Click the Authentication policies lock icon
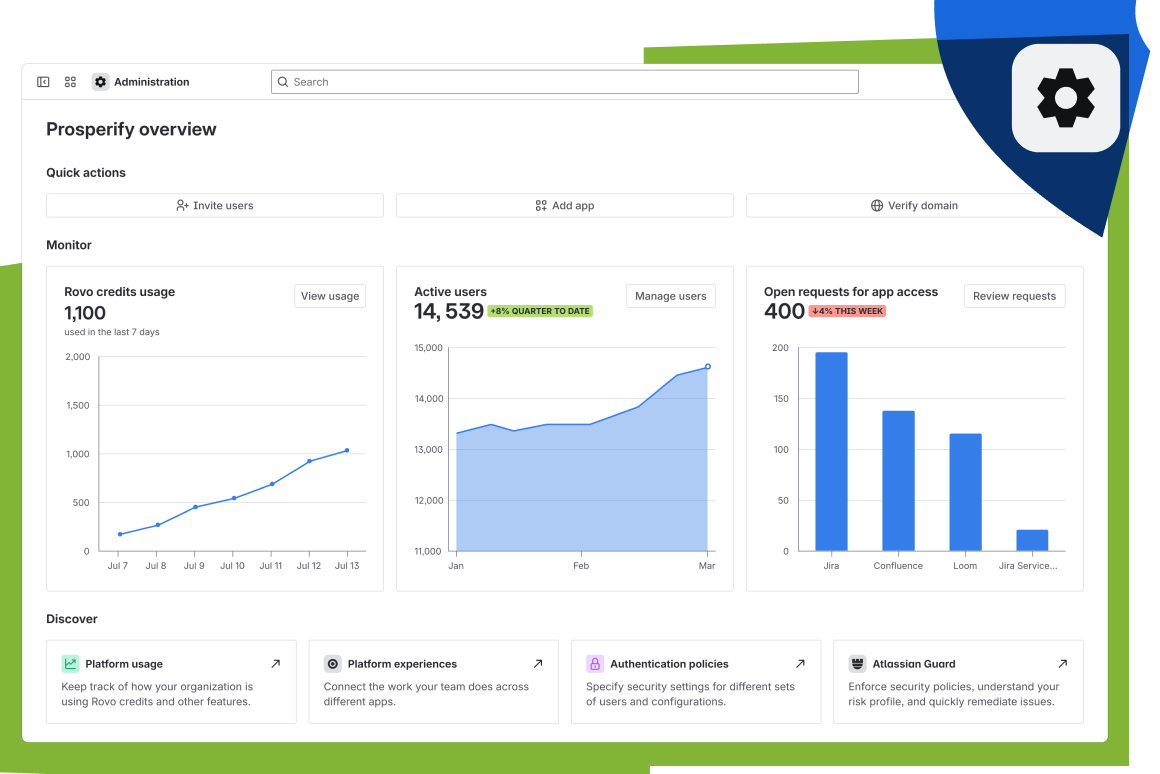This screenshot has height=774, width=1160. click(595, 664)
